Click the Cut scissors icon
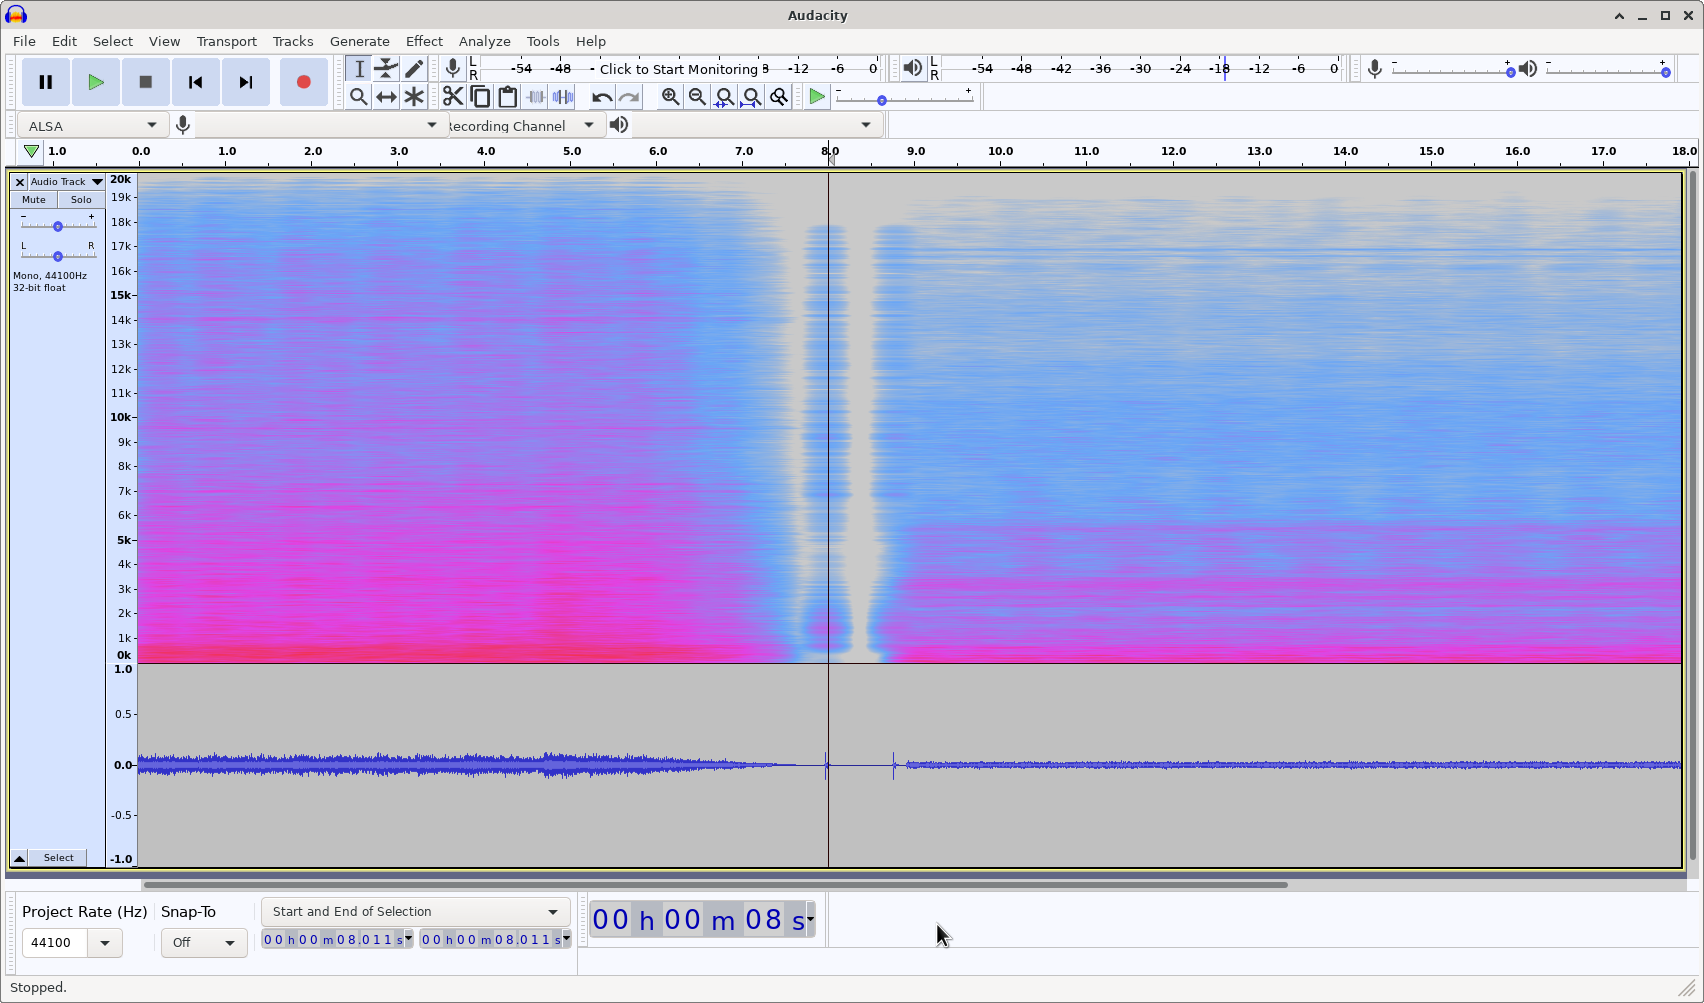Viewport: 1704px width, 1003px height. [x=453, y=97]
